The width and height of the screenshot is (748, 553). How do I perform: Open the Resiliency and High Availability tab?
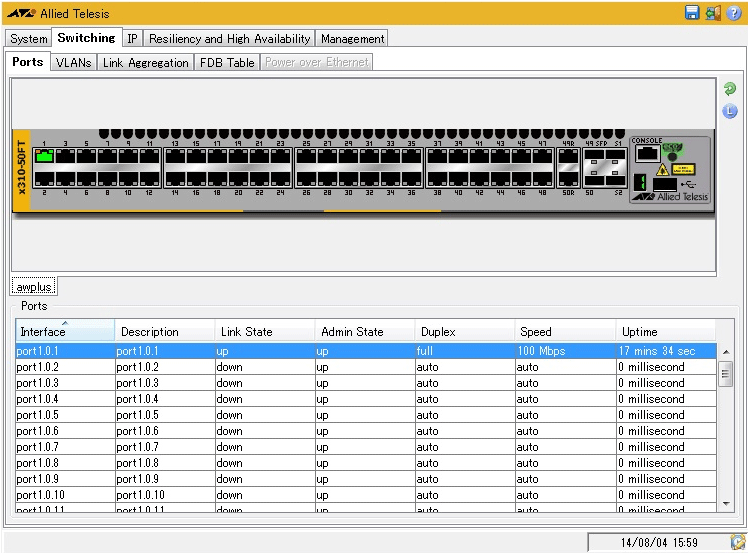tap(229, 39)
